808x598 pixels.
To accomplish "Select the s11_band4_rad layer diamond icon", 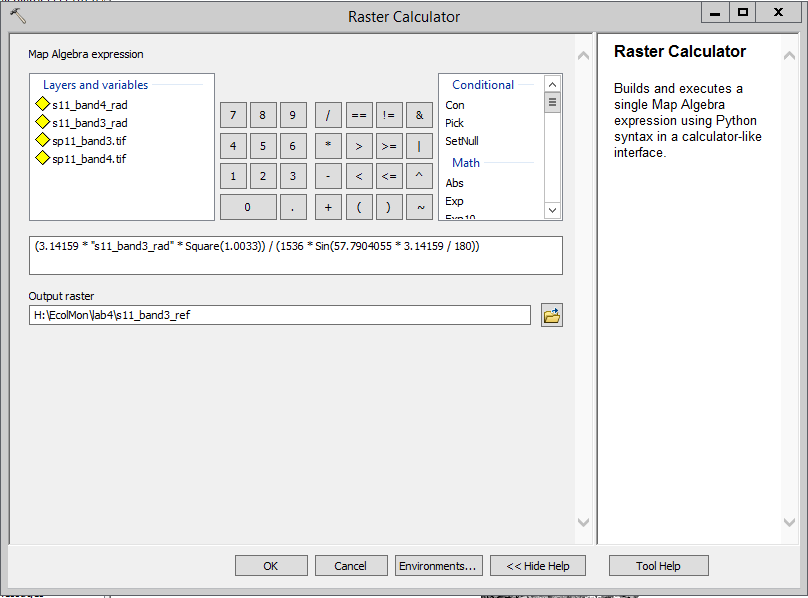I will pos(42,104).
